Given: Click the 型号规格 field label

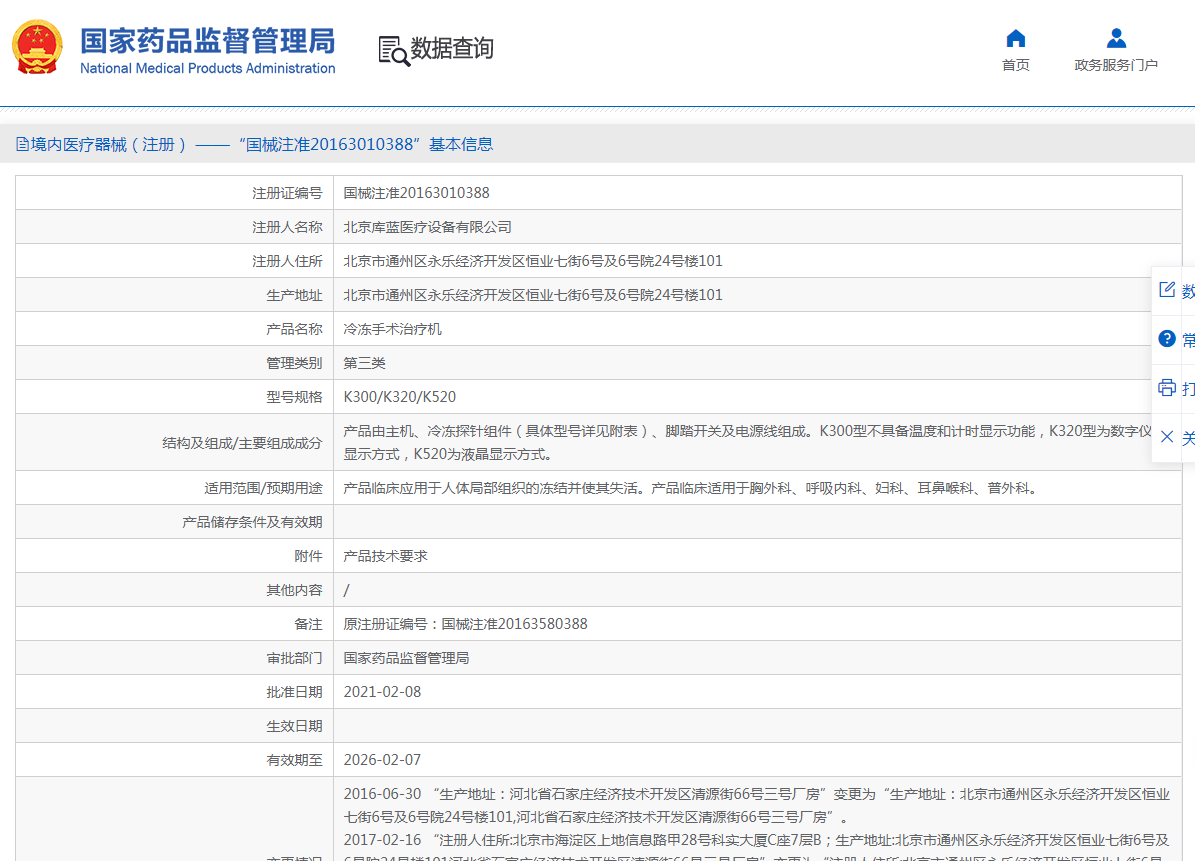Looking at the screenshot, I should click(x=294, y=397).
